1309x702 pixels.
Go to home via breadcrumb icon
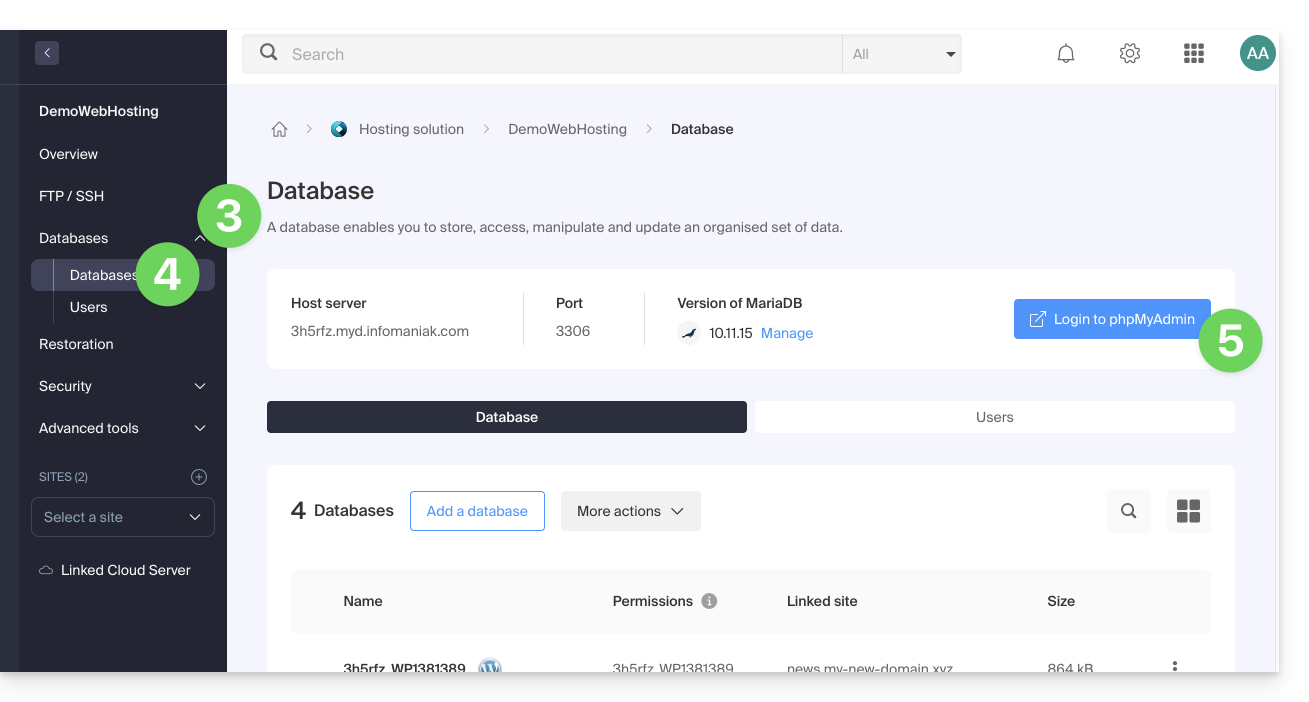point(280,129)
